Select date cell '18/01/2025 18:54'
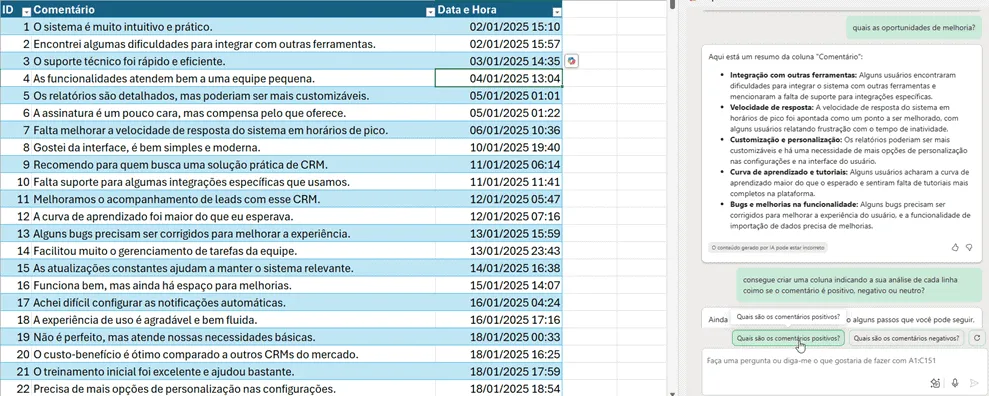The width and height of the screenshot is (989, 396). [x=499, y=388]
